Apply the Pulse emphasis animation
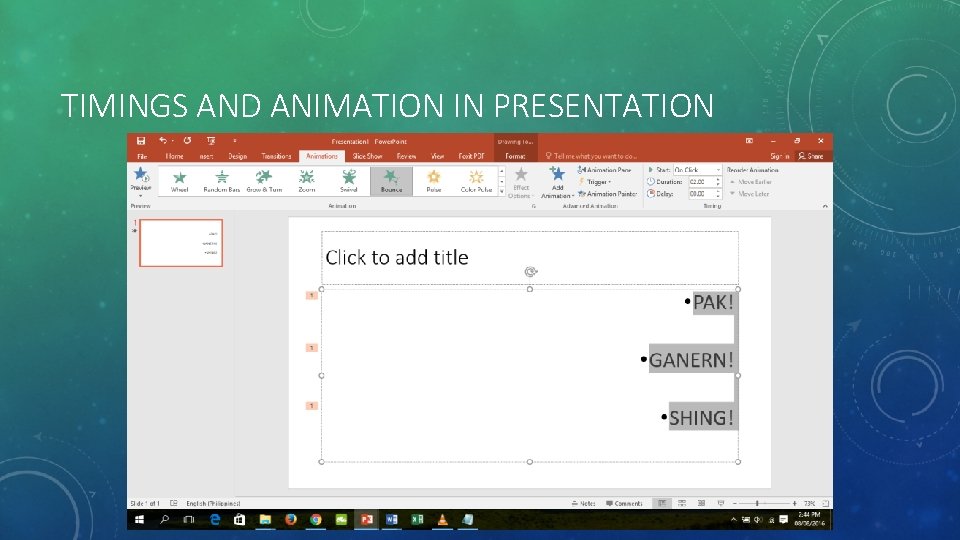This screenshot has width=960, height=540. pyautogui.click(x=433, y=181)
